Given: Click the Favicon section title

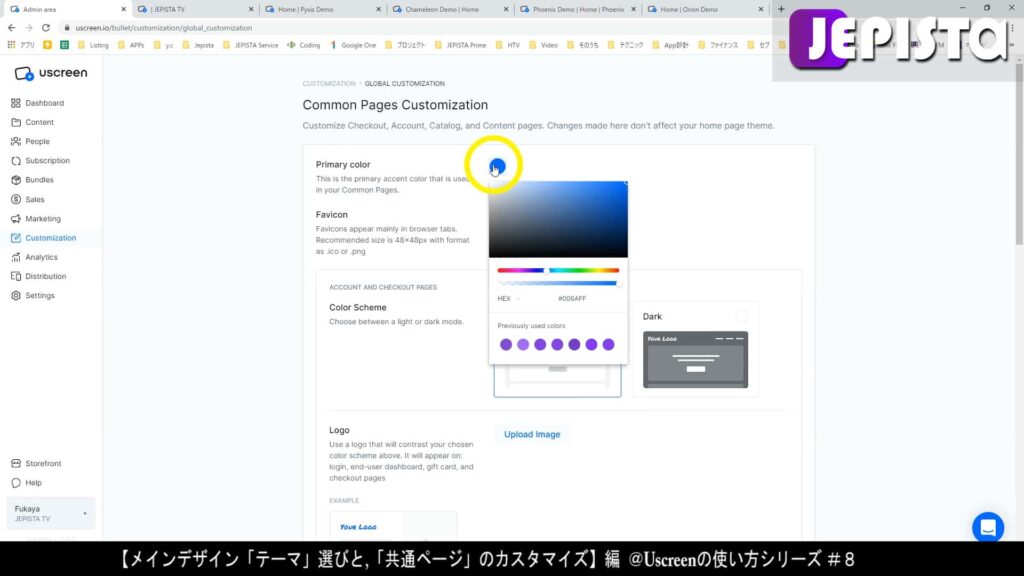Looking at the screenshot, I should (332, 215).
